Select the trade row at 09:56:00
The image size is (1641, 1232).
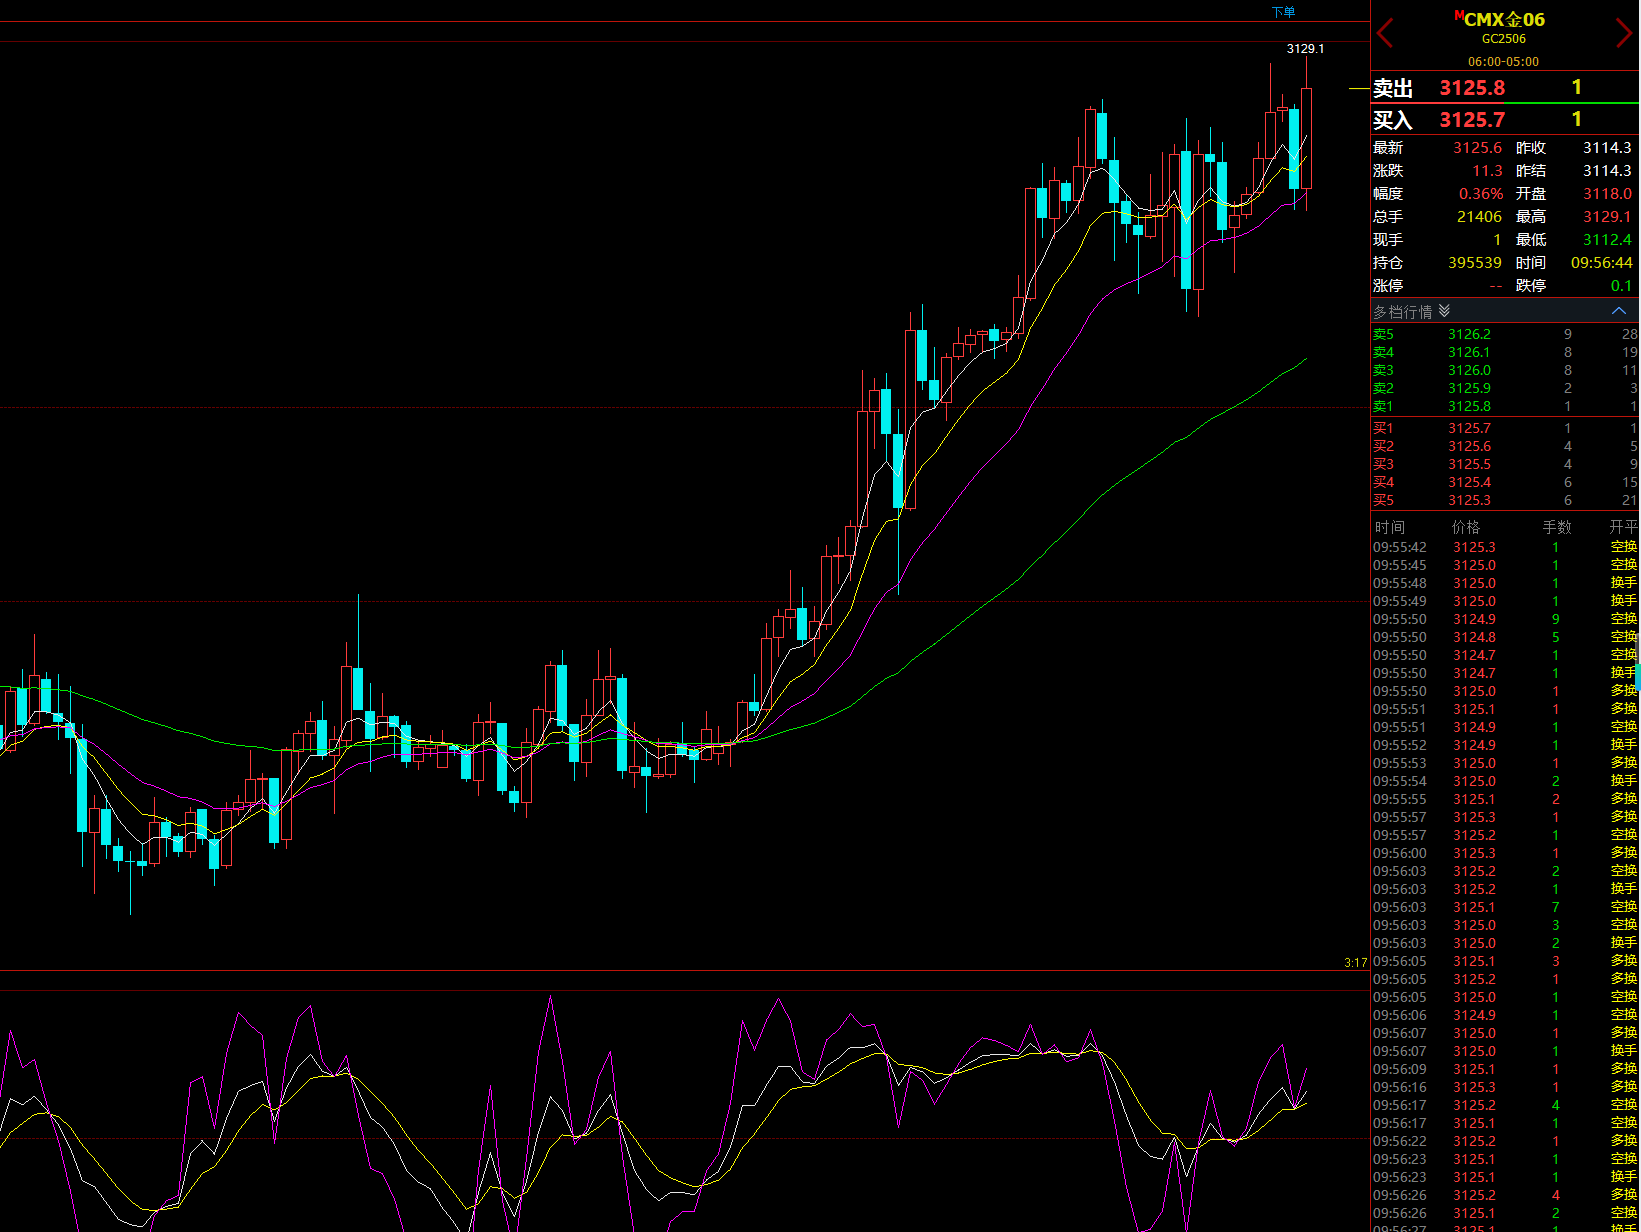tap(1505, 853)
